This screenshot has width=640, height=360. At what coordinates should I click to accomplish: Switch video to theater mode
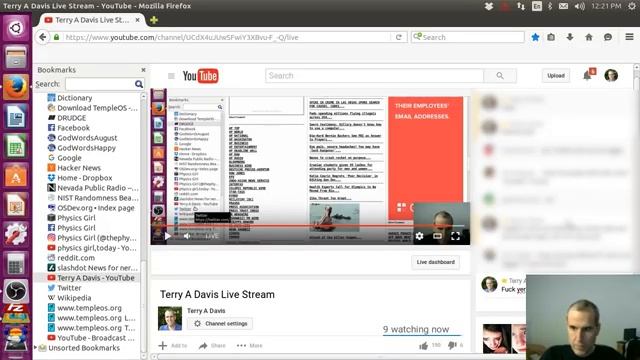point(437,236)
